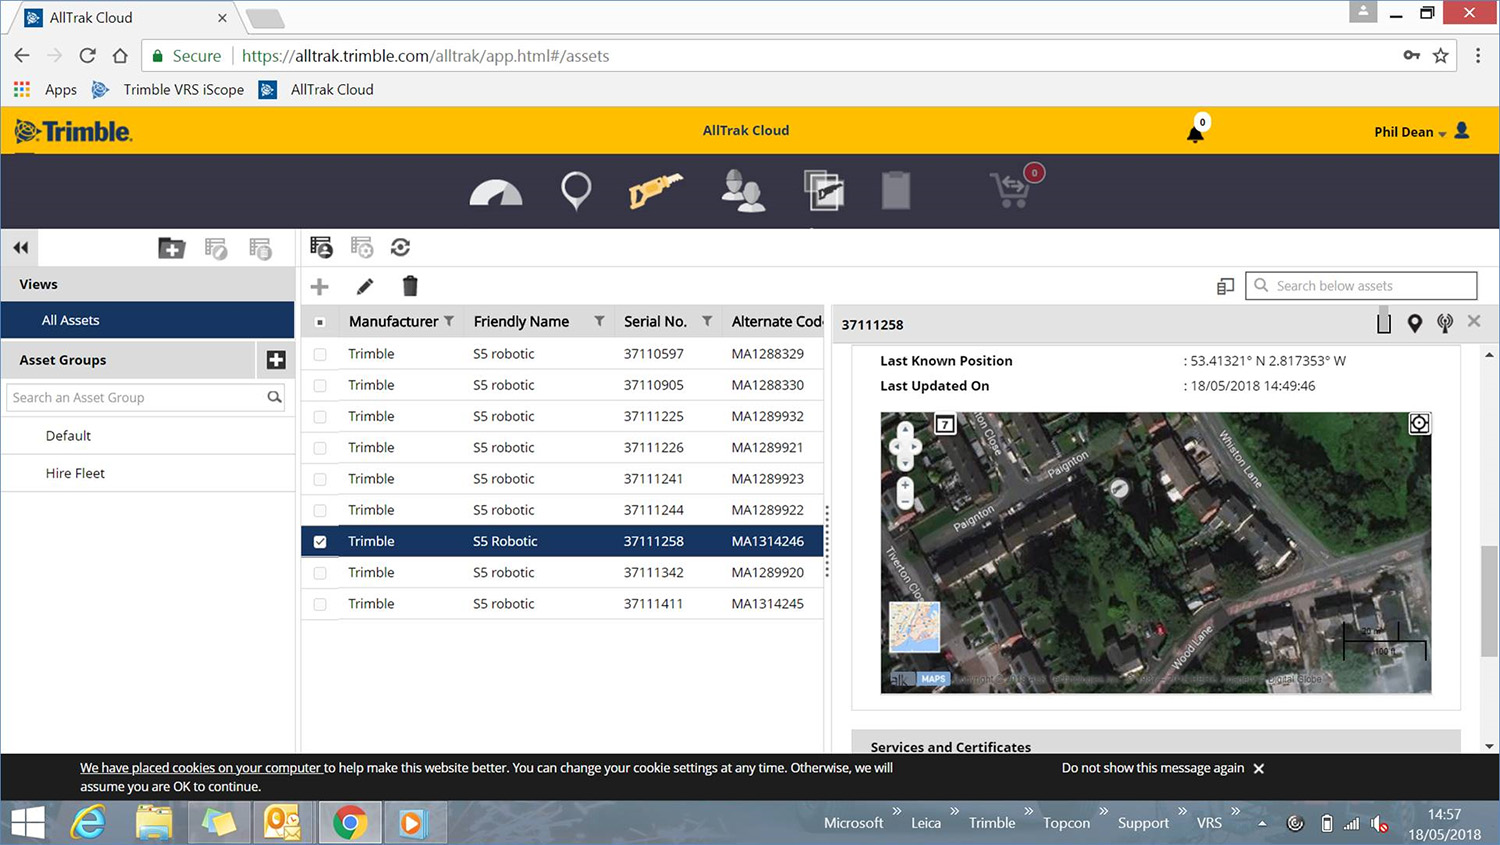Dismiss the cookie message banner

click(x=1259, y=768)
